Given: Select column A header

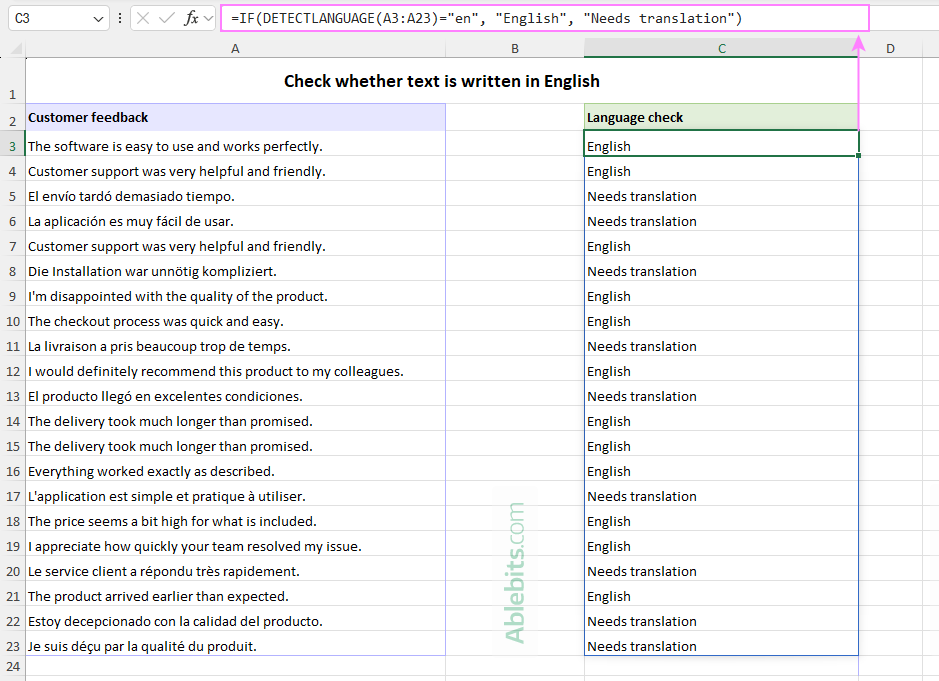Looking at the screenshot, I should (x=235, y=49).
